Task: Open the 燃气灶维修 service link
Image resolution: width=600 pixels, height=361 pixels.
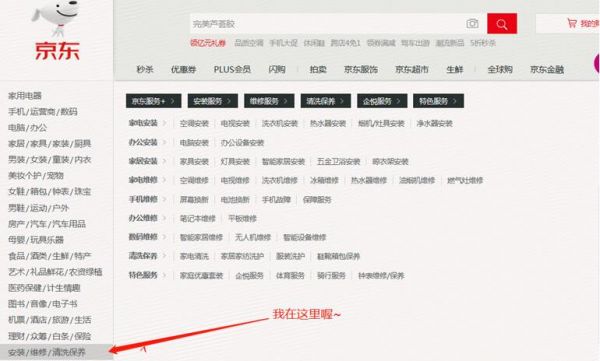Action: pyautogui.click(x=465, y=180)
